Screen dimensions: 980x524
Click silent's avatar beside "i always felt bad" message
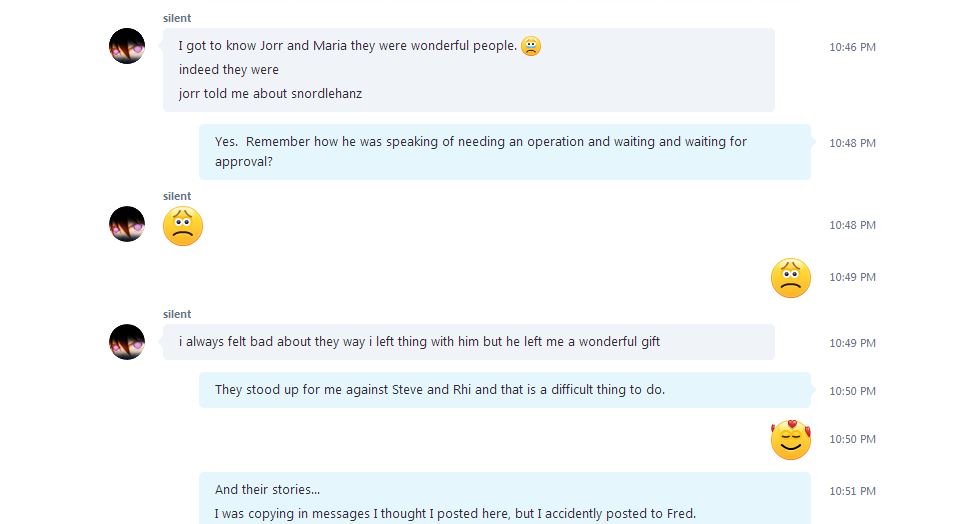tap(127, 342)
